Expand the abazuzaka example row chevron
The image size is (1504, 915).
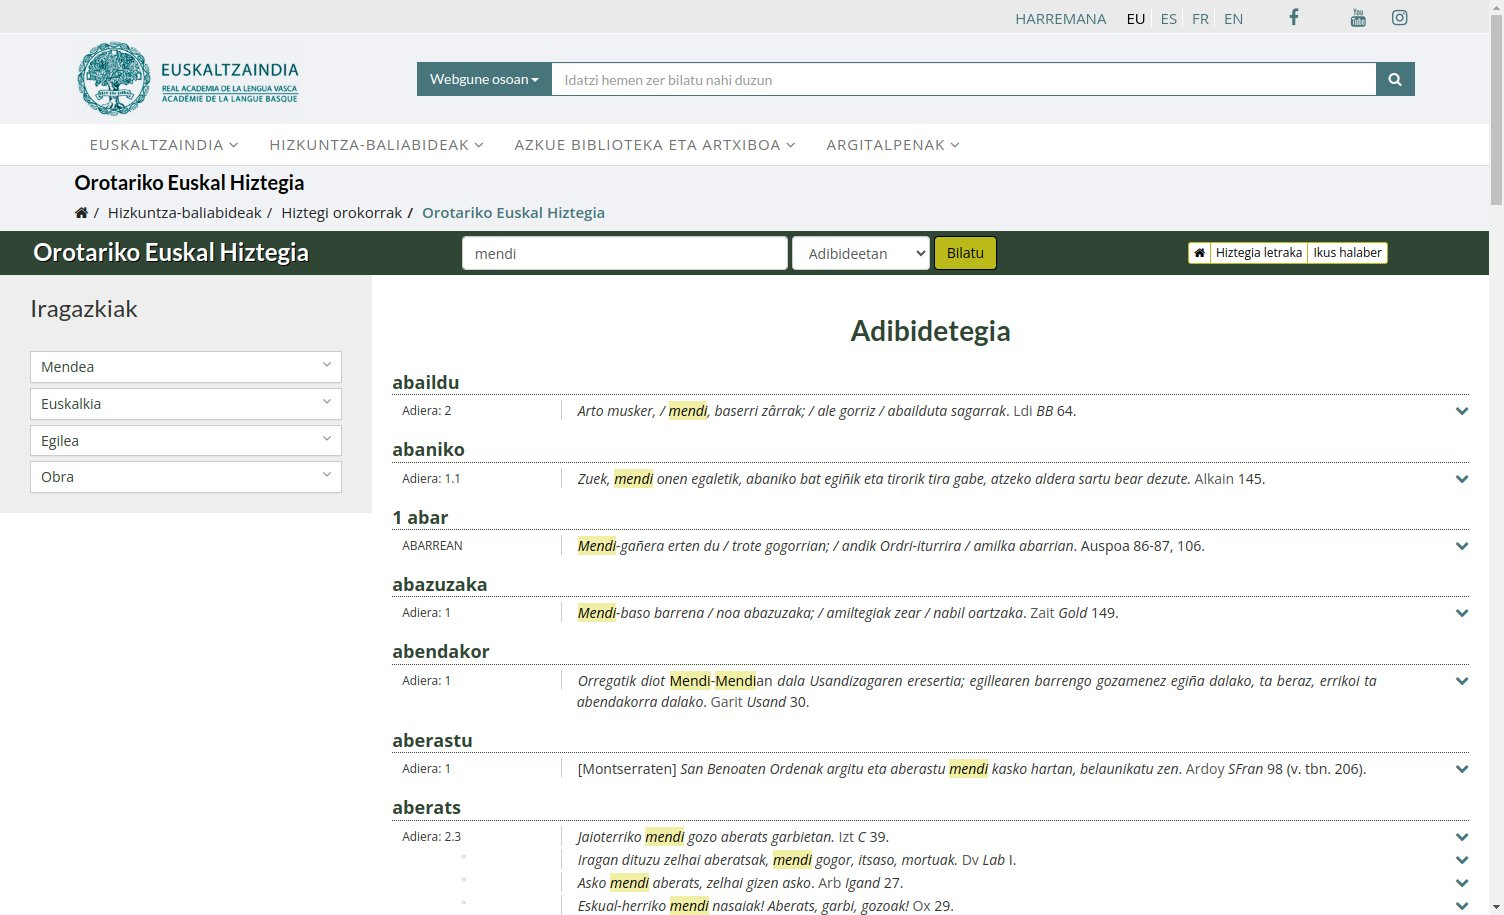tap(1462, 613)
